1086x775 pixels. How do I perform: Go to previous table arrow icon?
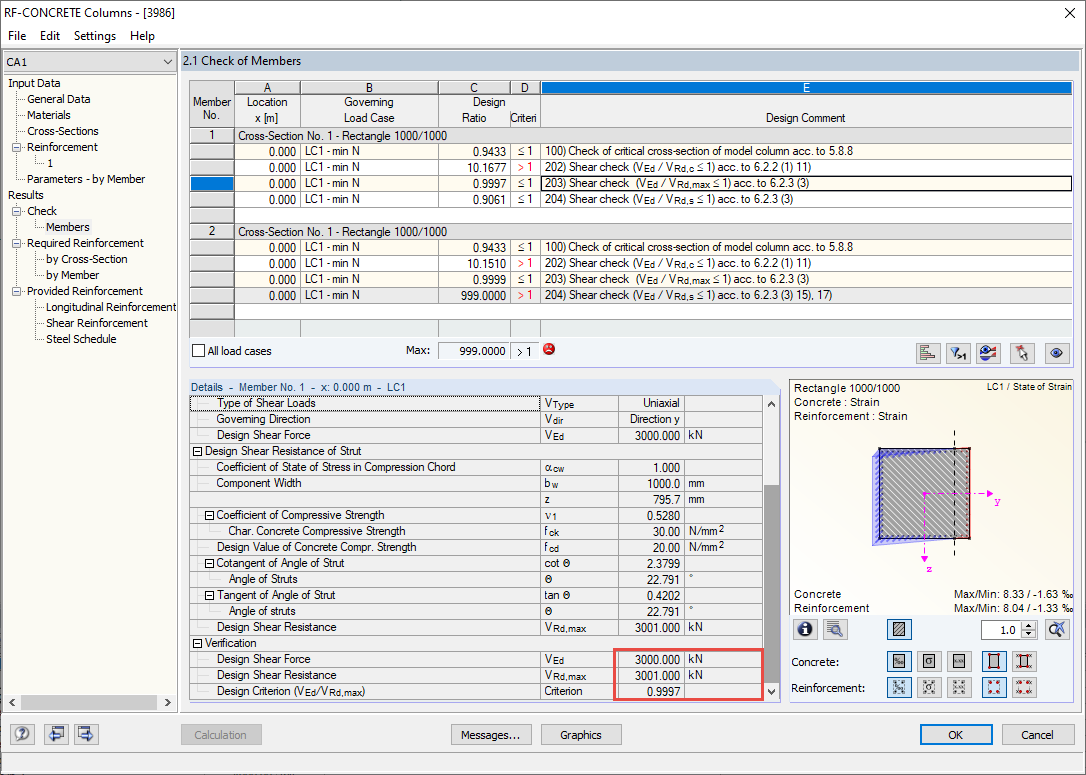tap(56, 733)
